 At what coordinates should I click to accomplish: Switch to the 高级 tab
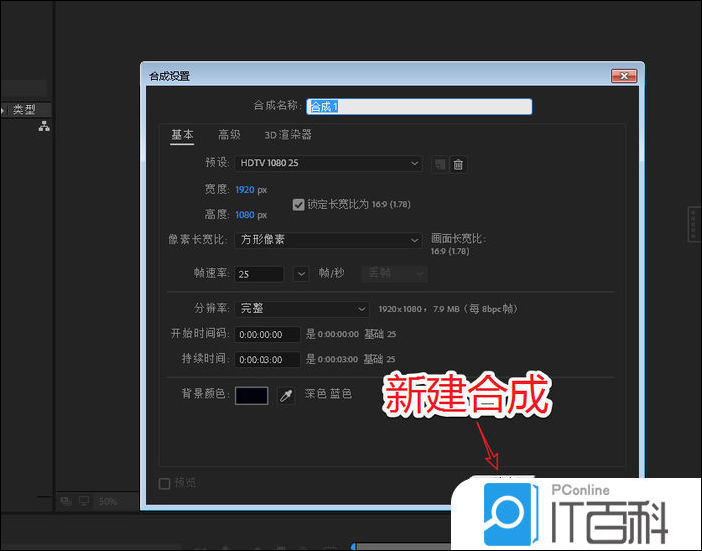(229, 134)
